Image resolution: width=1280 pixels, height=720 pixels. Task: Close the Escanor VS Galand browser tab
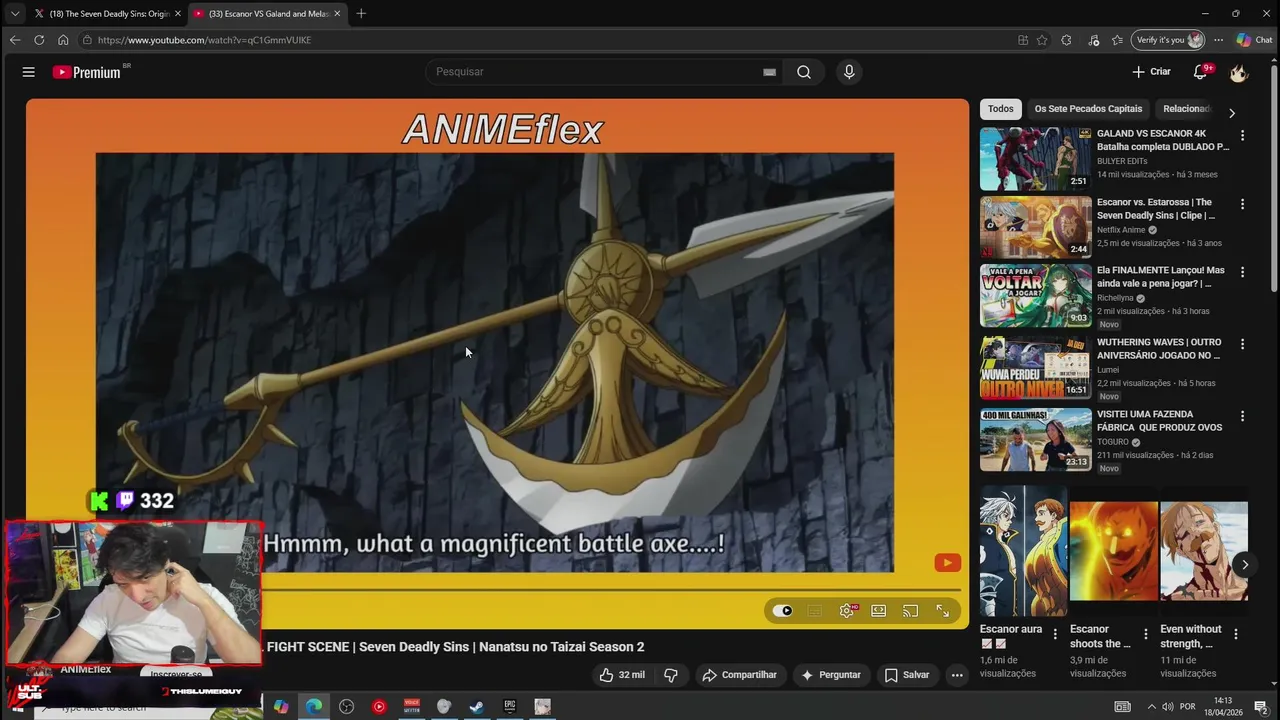point(337,14)
